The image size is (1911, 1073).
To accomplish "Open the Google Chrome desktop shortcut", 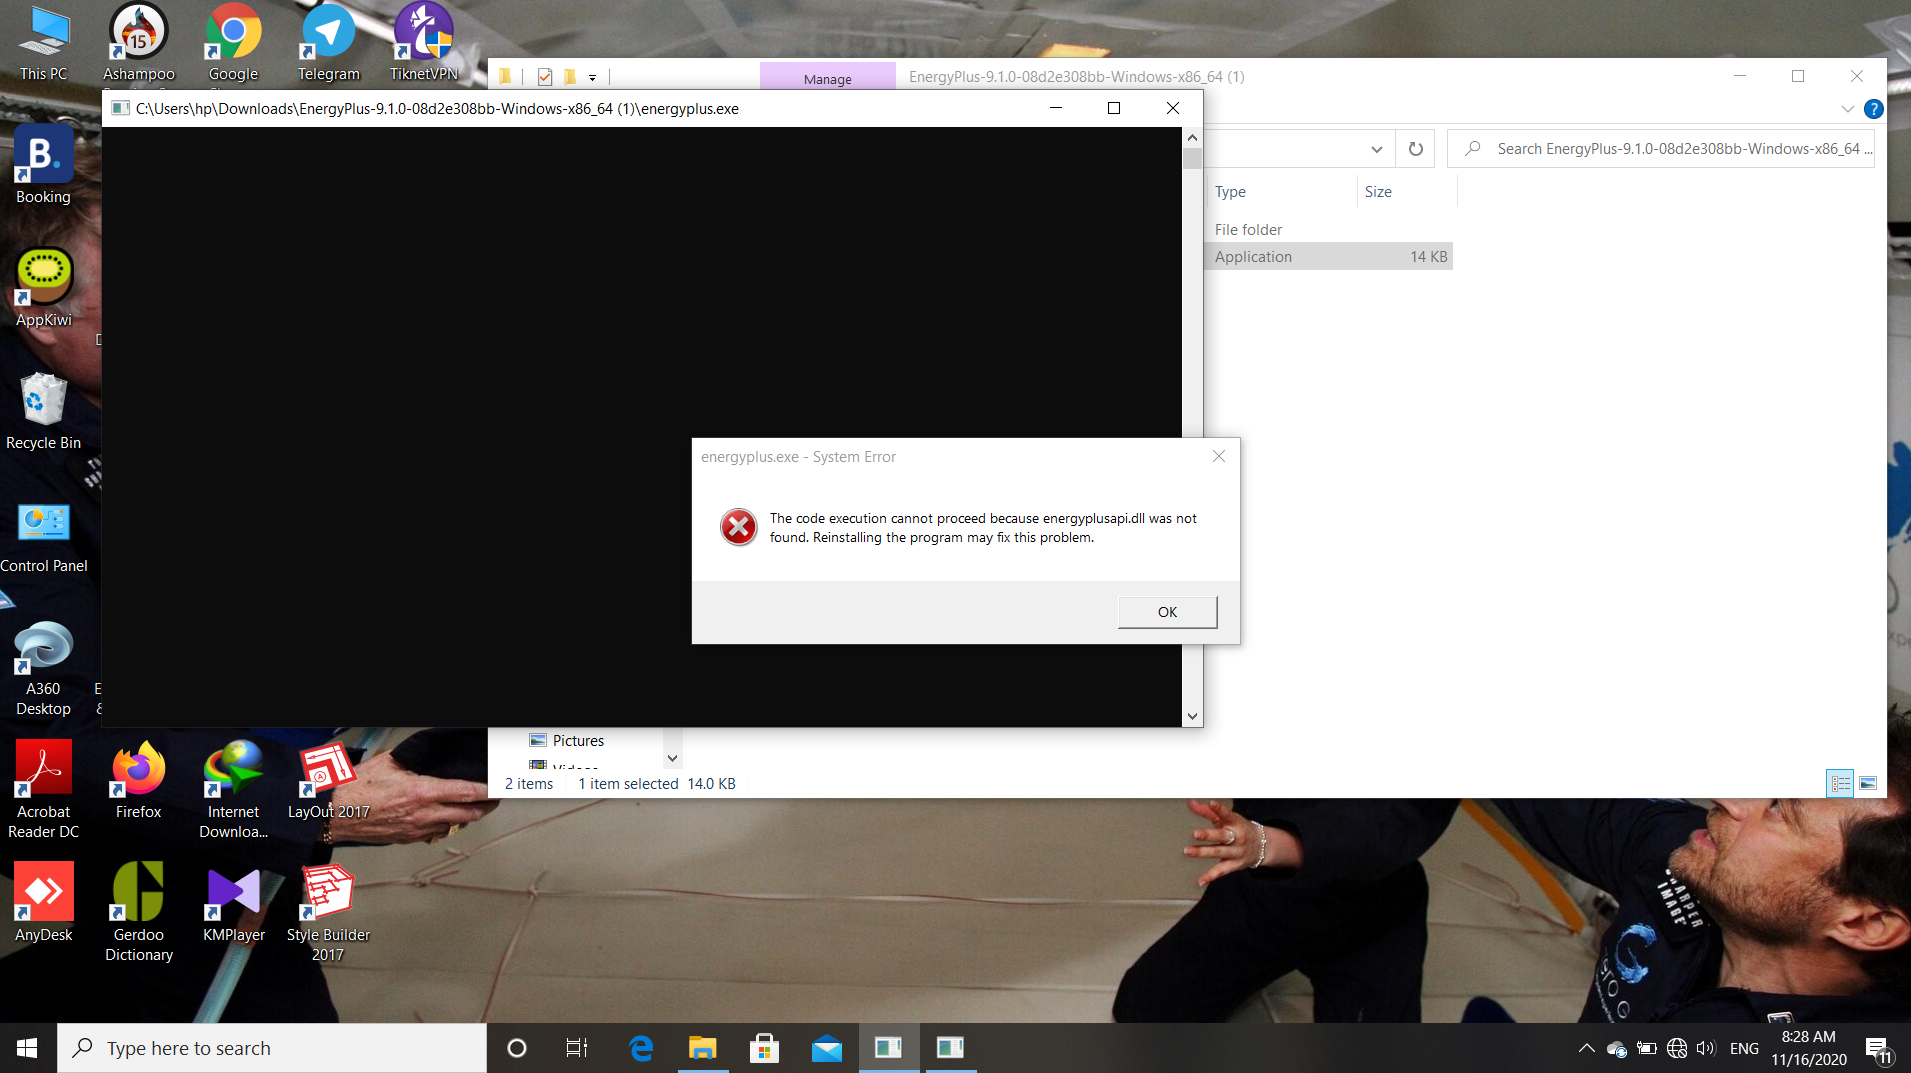I will click(233, 42).
